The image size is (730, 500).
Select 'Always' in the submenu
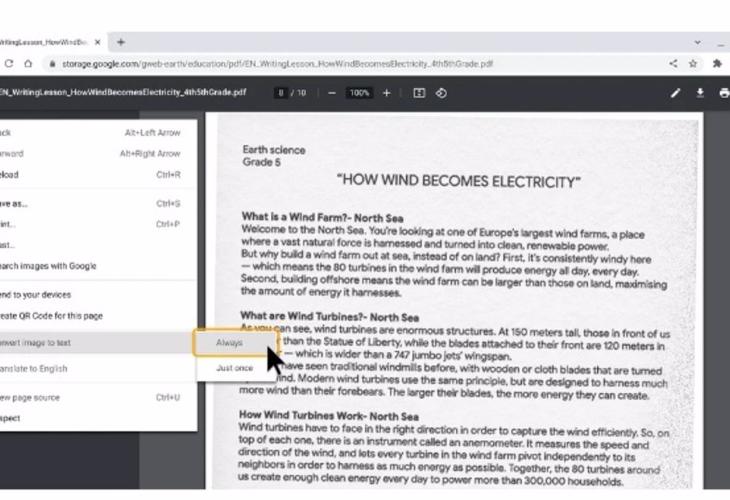(229, 343)
